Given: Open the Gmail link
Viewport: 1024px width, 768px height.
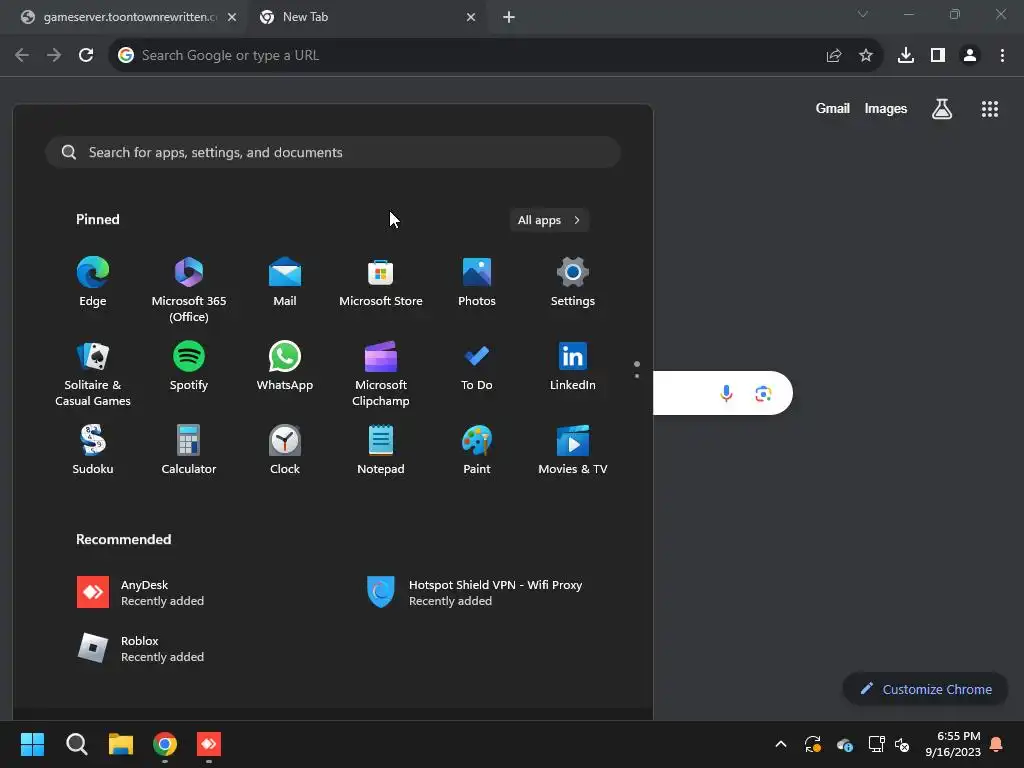Looking at the screenshot, I should point(833,108).
